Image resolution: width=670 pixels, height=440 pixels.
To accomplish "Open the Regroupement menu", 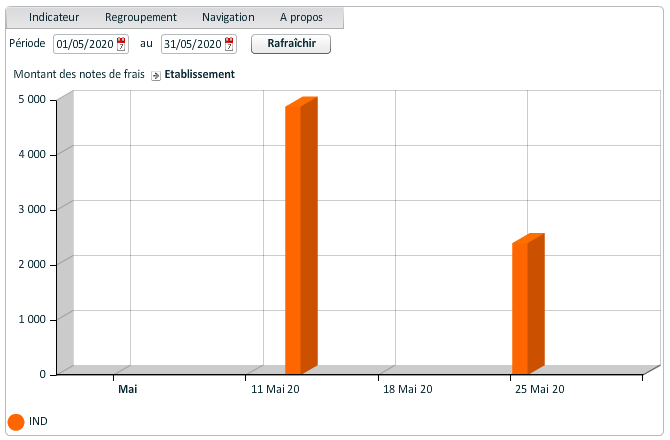I will [141, 18].
